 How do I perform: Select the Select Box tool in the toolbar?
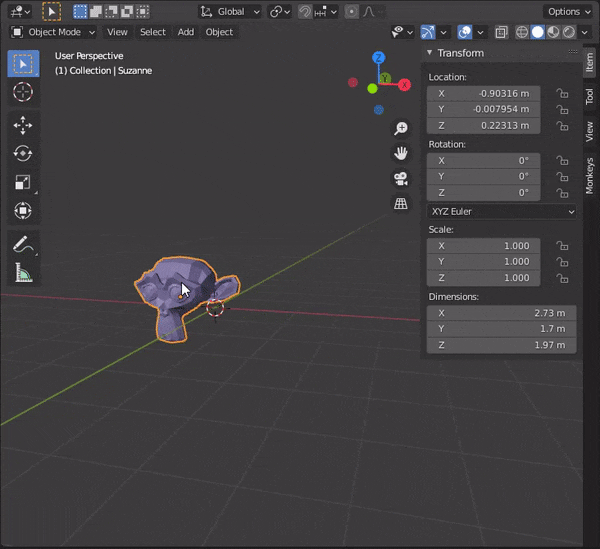[x=23, y=64]
